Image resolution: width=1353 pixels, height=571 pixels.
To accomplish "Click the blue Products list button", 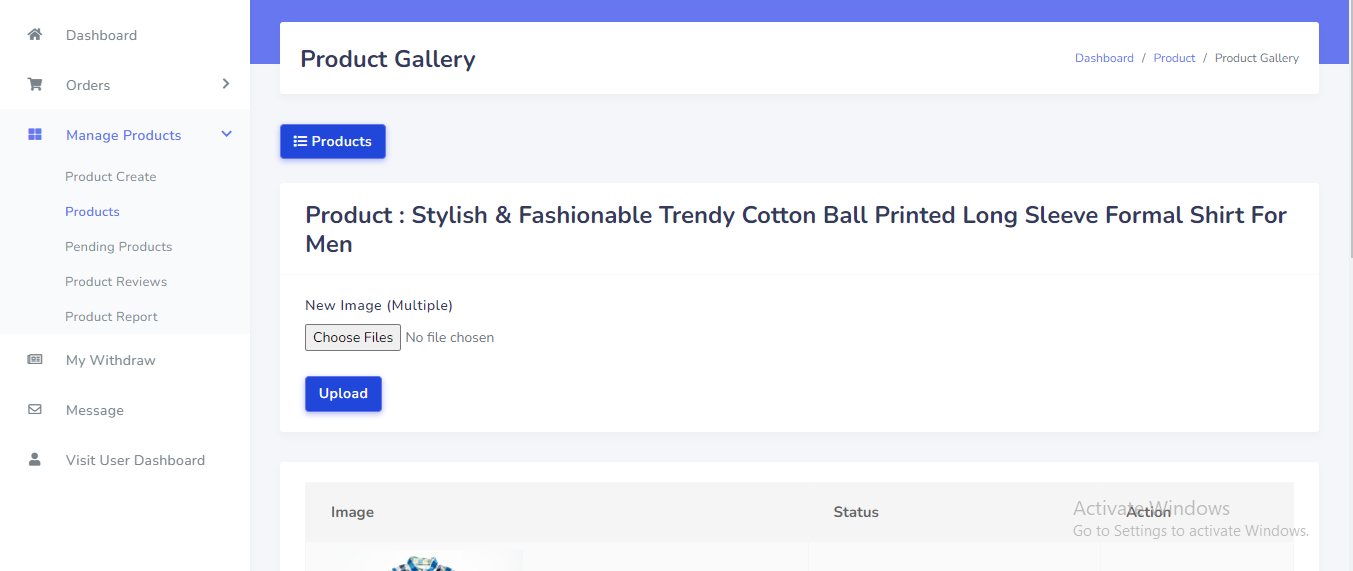I will 332,141.
